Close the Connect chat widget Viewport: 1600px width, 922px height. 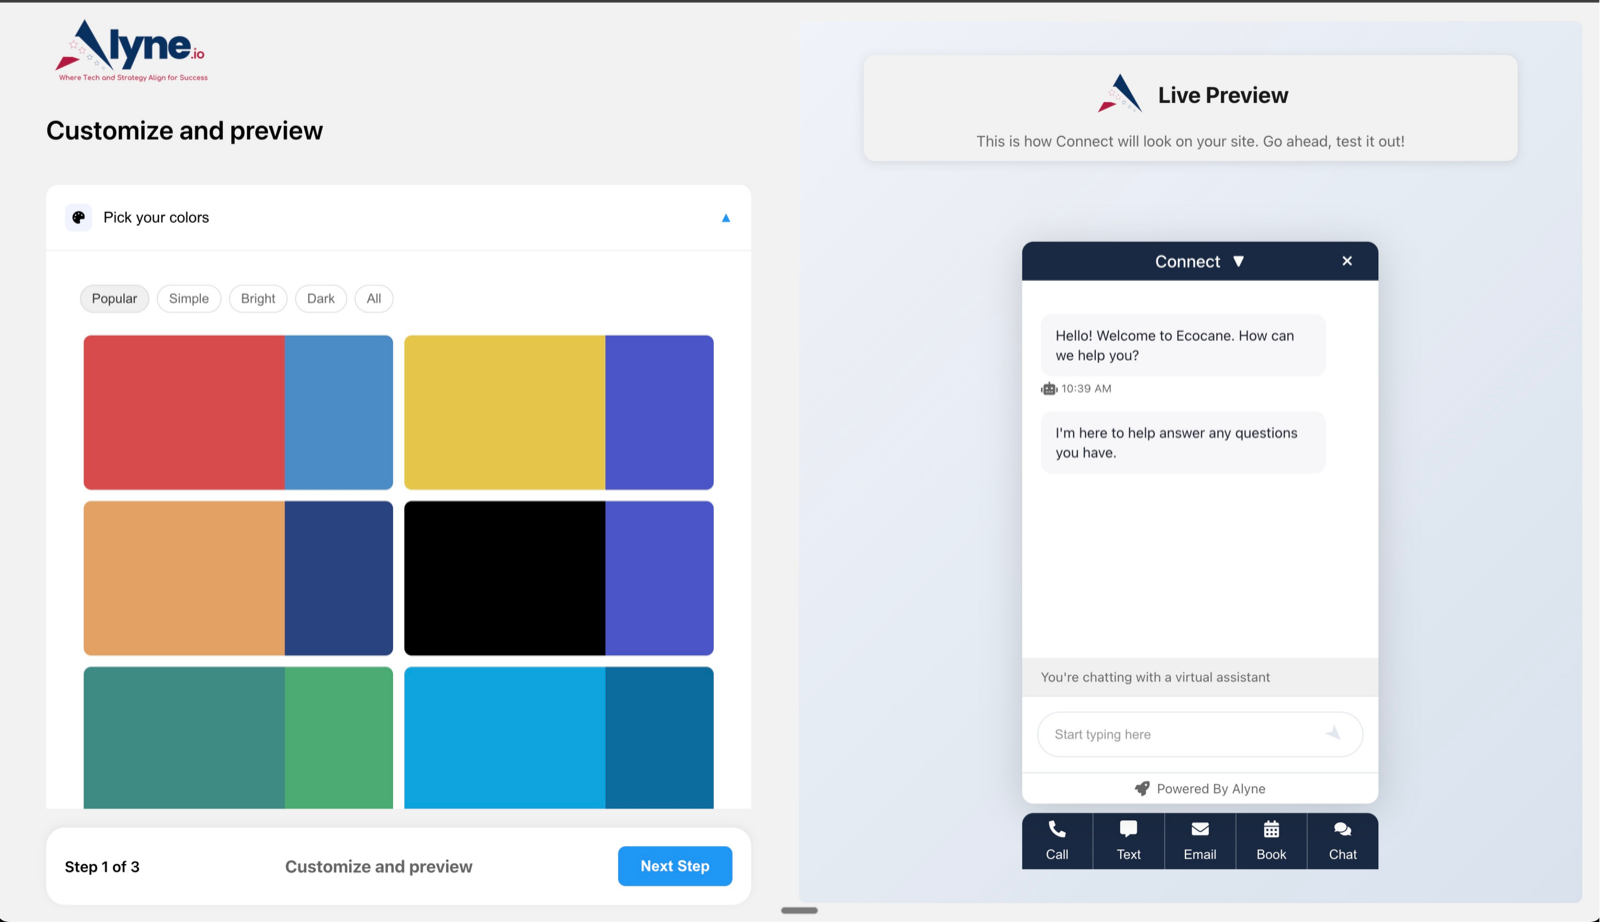(1347, 261)
